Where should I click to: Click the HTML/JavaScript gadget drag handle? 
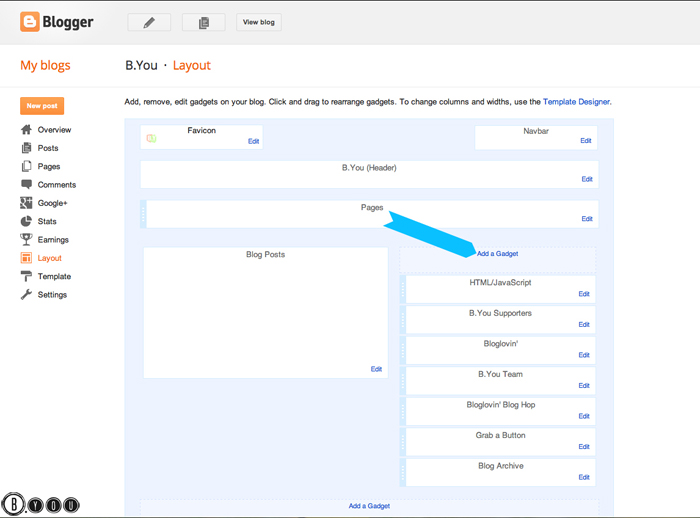403,289
